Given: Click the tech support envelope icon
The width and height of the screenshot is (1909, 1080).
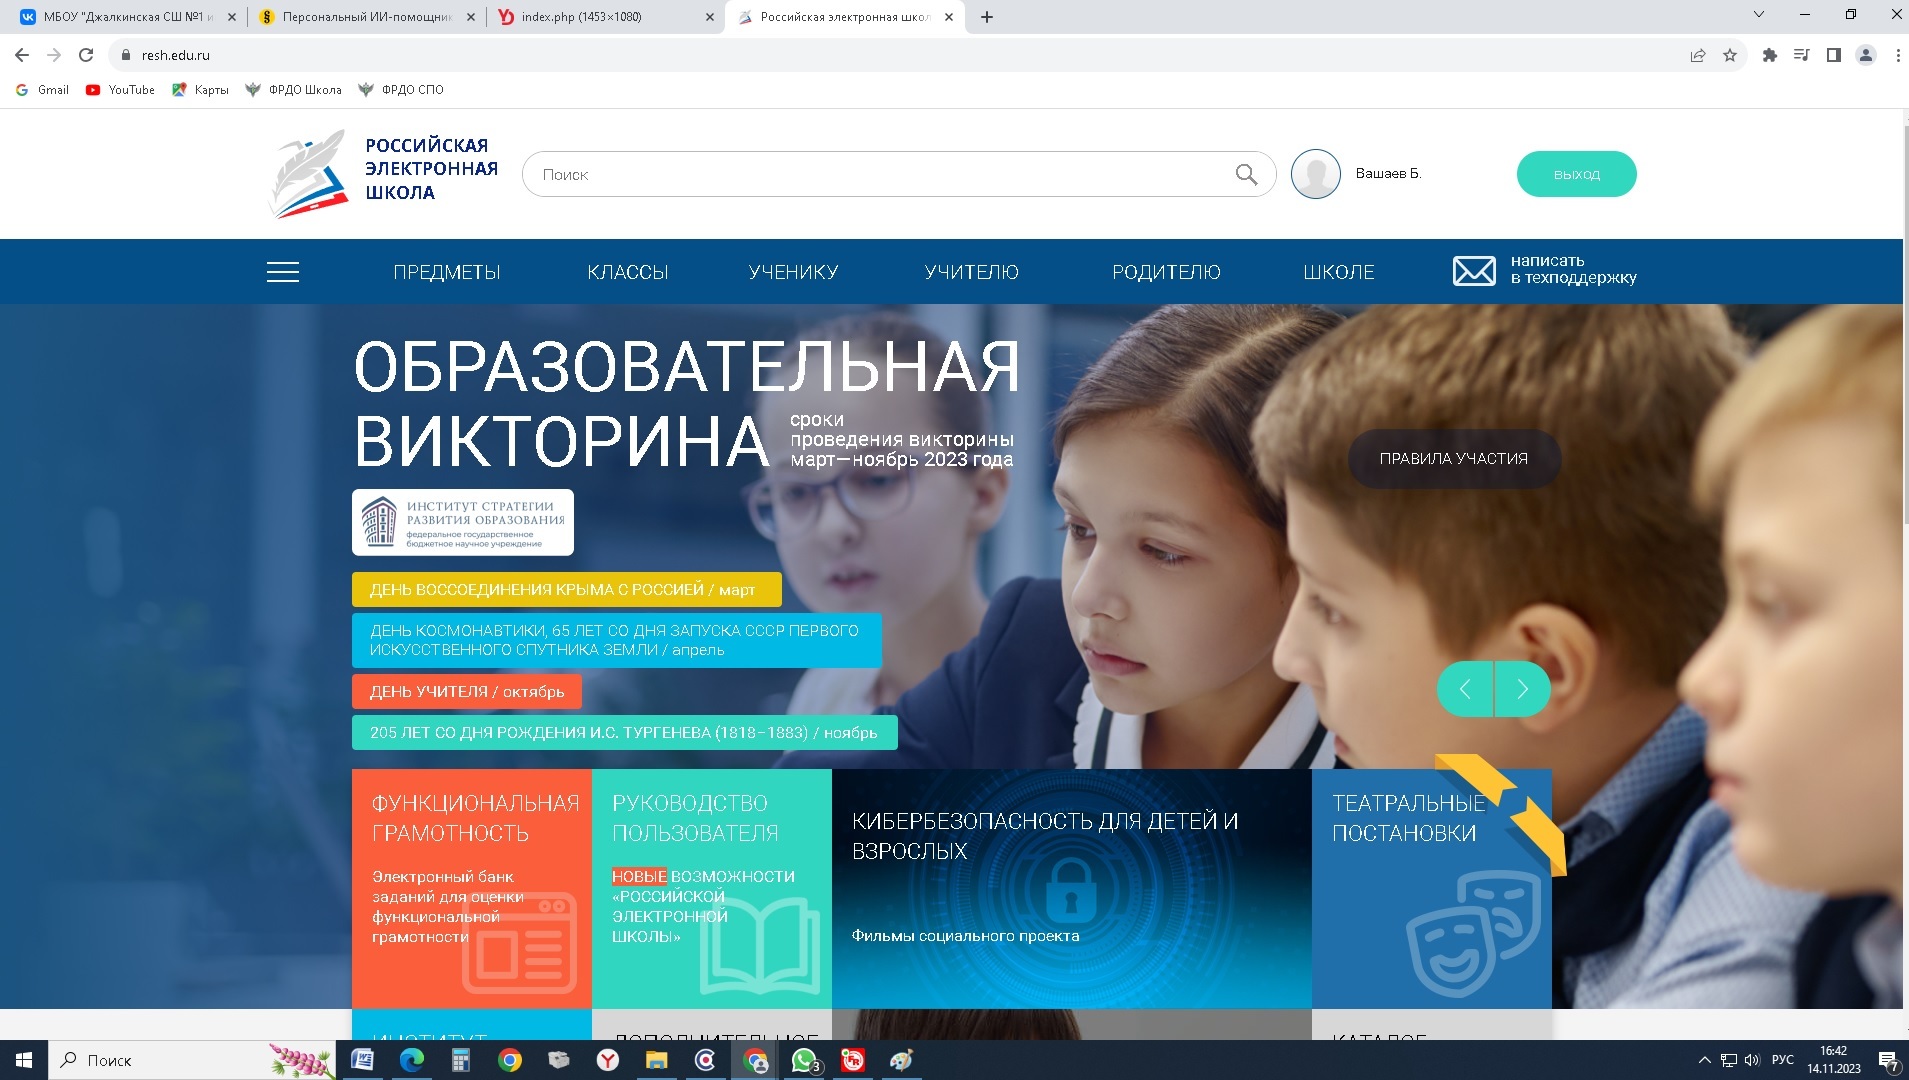Looking at the screenshot, I should pos(1473,271).
